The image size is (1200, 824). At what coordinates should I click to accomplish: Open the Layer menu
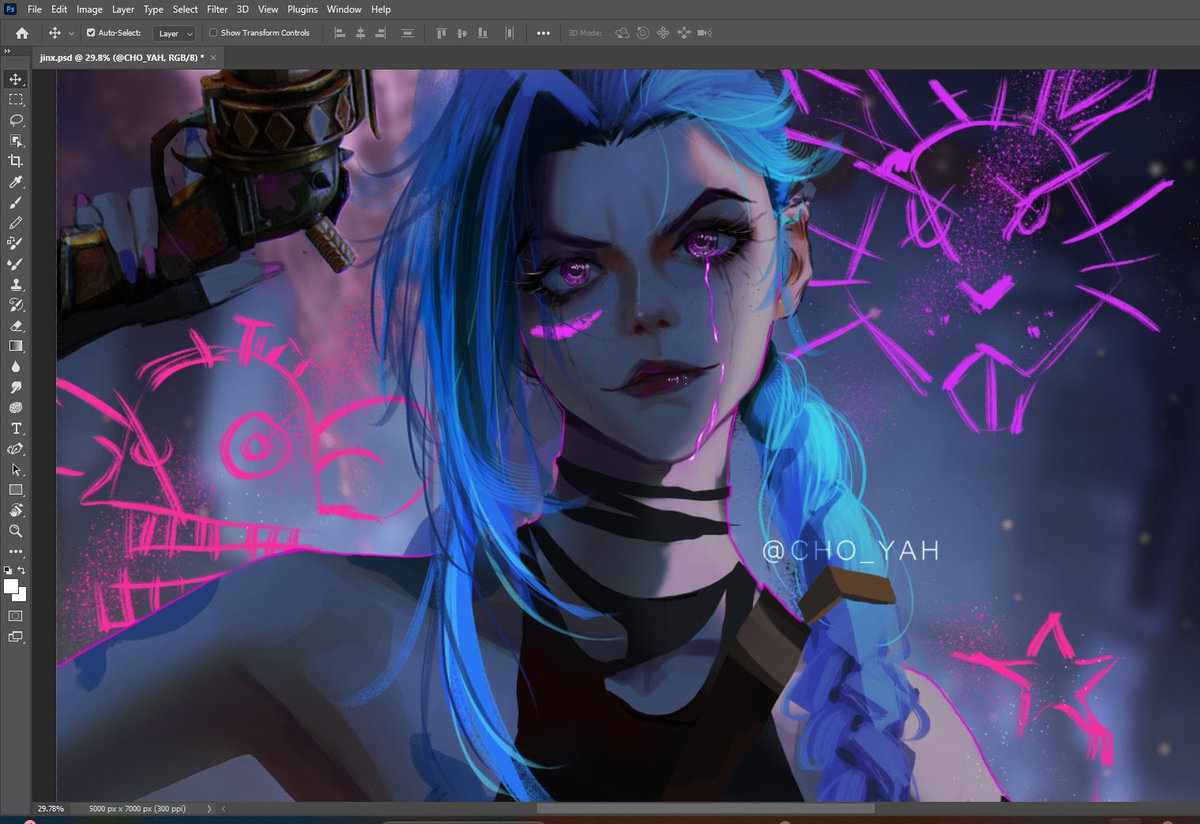[123, 9]
